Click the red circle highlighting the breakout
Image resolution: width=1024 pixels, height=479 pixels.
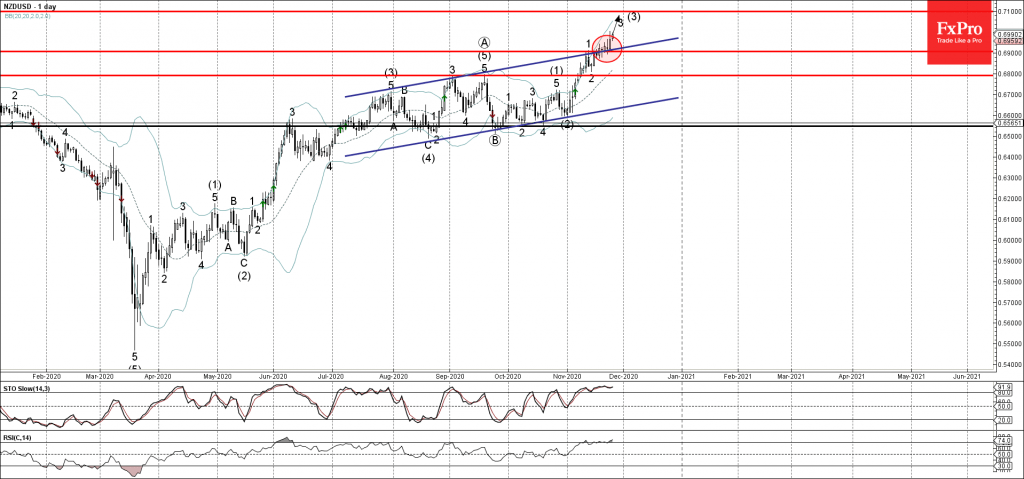coord(607,47)
